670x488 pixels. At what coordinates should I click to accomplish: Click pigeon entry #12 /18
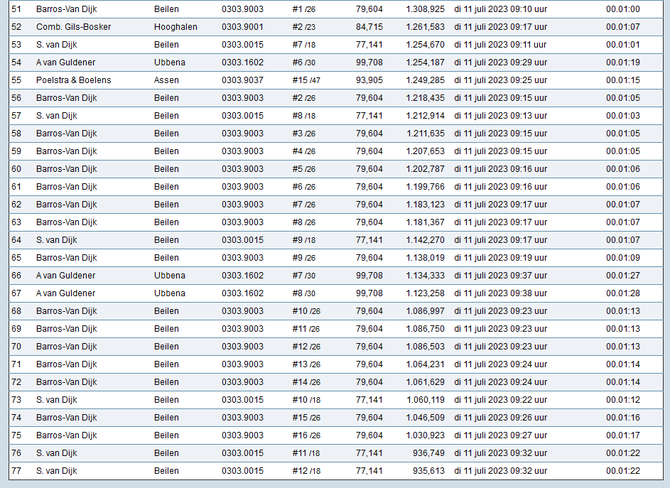tap(306, 470)
